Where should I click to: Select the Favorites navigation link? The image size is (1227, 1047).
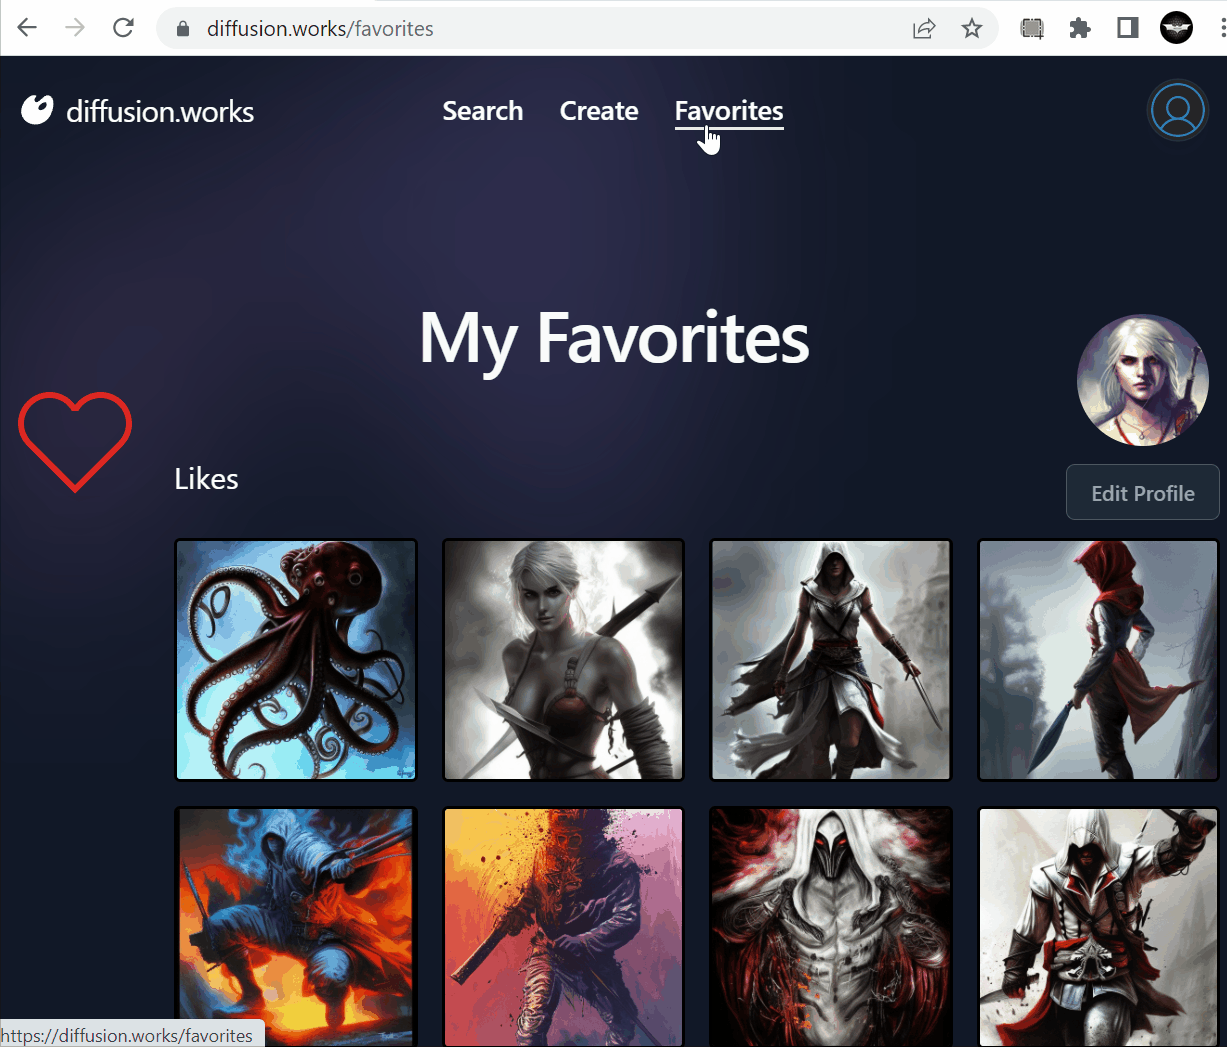point(728,111)
